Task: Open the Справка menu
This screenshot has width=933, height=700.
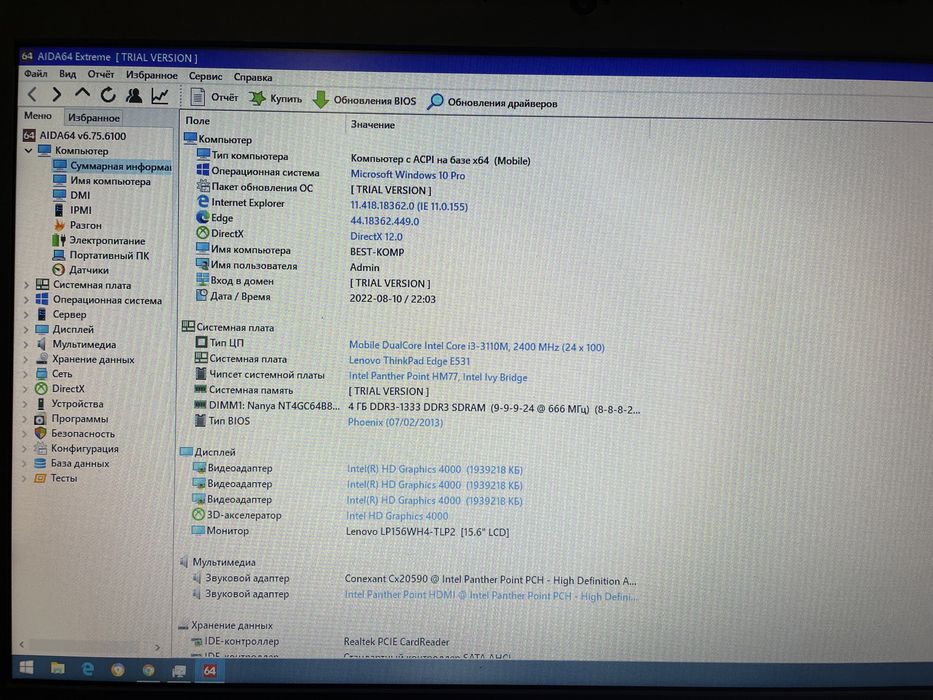Action: [x=253, y=77]
